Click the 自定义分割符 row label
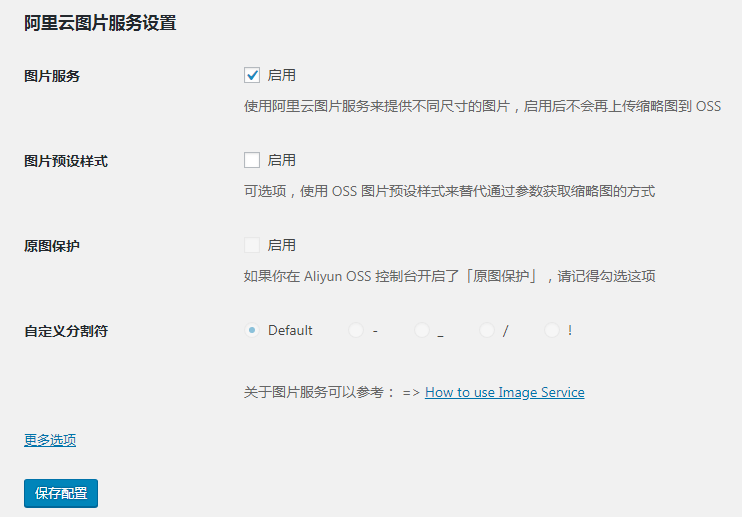742x517 pixels. (x=66, y=331)
